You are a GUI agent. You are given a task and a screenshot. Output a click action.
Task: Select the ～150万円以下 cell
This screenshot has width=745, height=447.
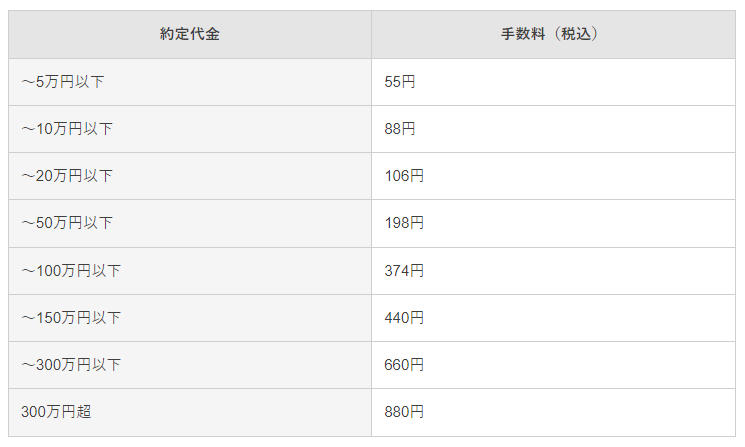point(71,318)
